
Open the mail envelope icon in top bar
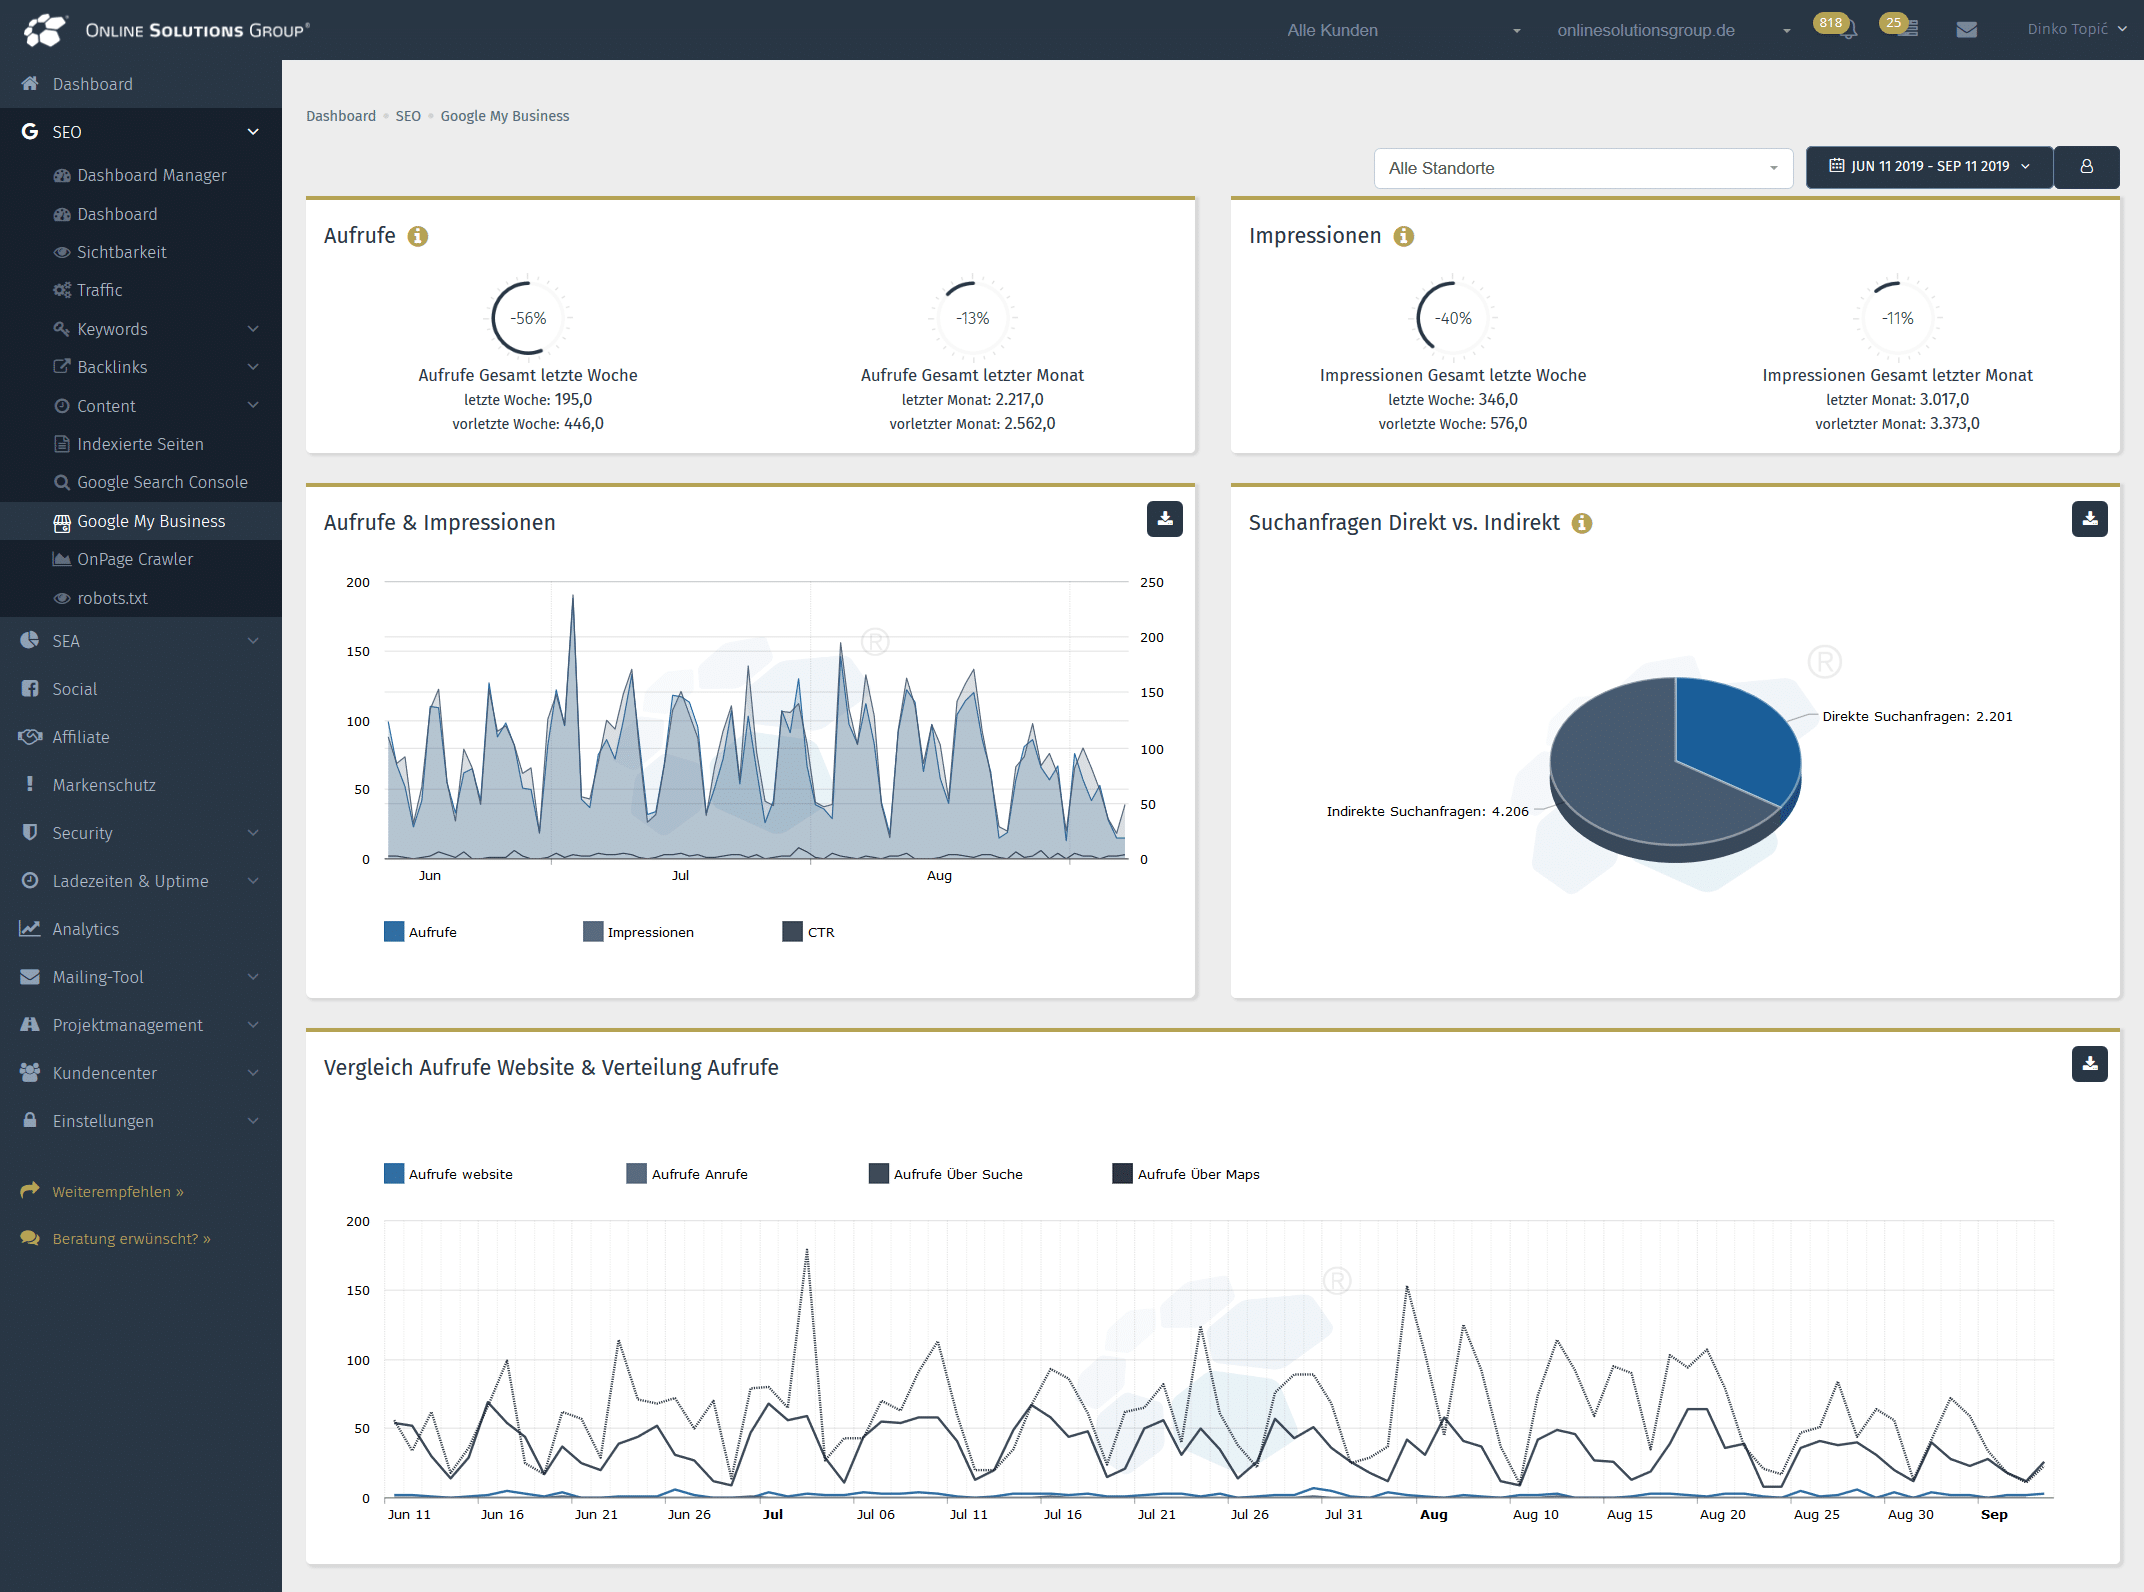(1966, 30)
